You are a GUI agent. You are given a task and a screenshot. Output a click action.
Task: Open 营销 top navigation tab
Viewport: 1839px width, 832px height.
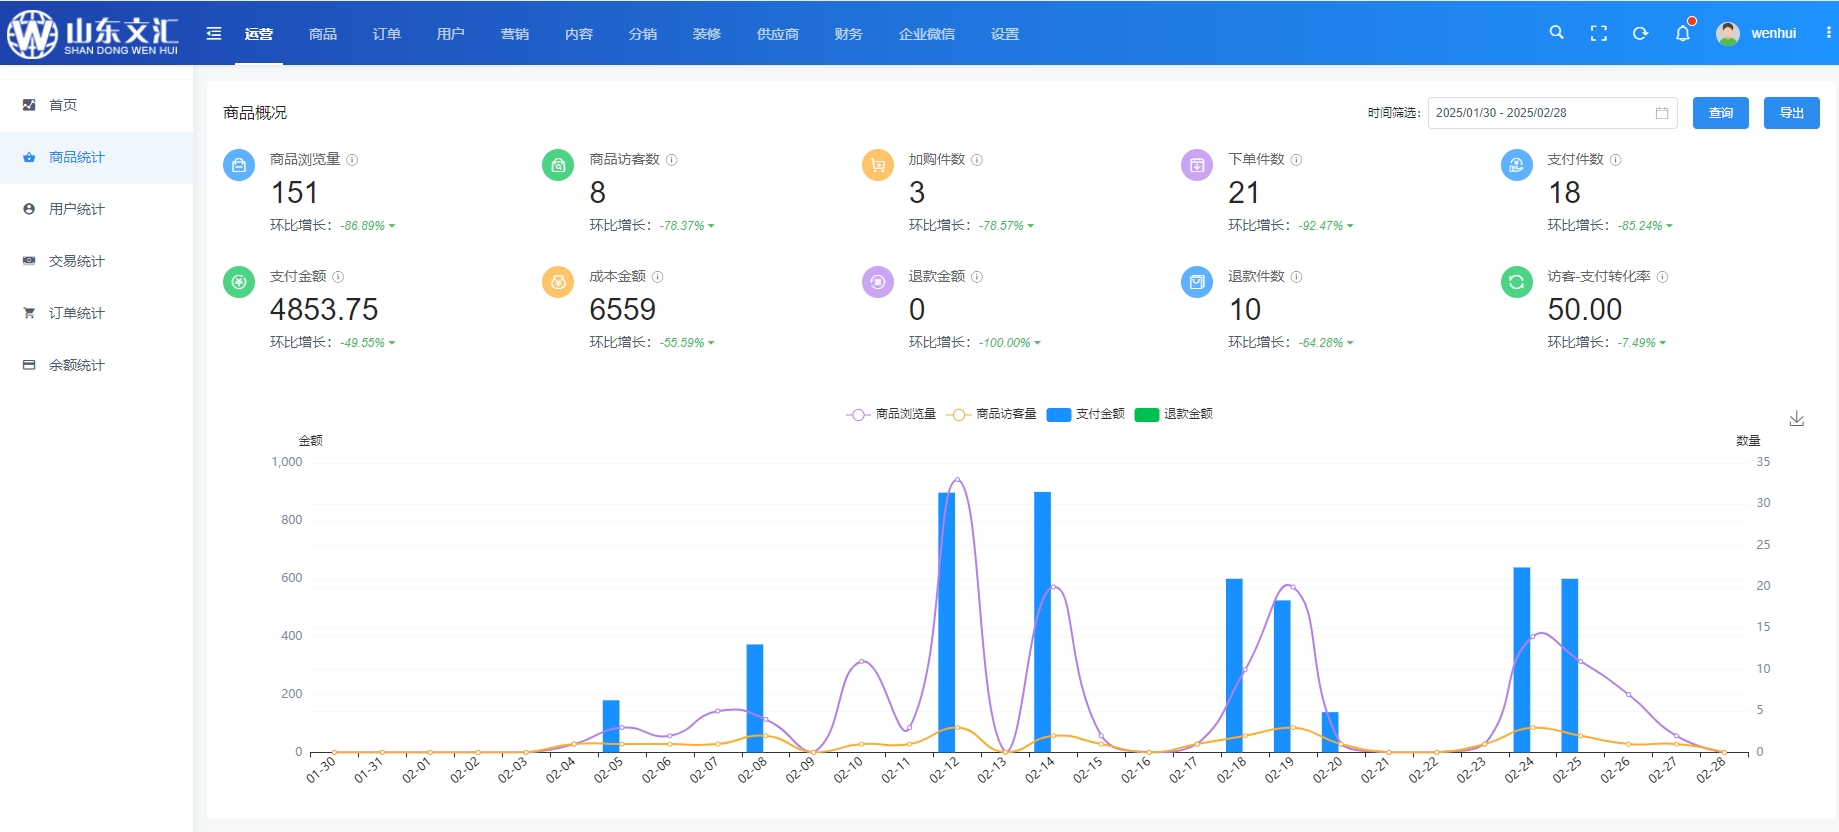(515, 34)
